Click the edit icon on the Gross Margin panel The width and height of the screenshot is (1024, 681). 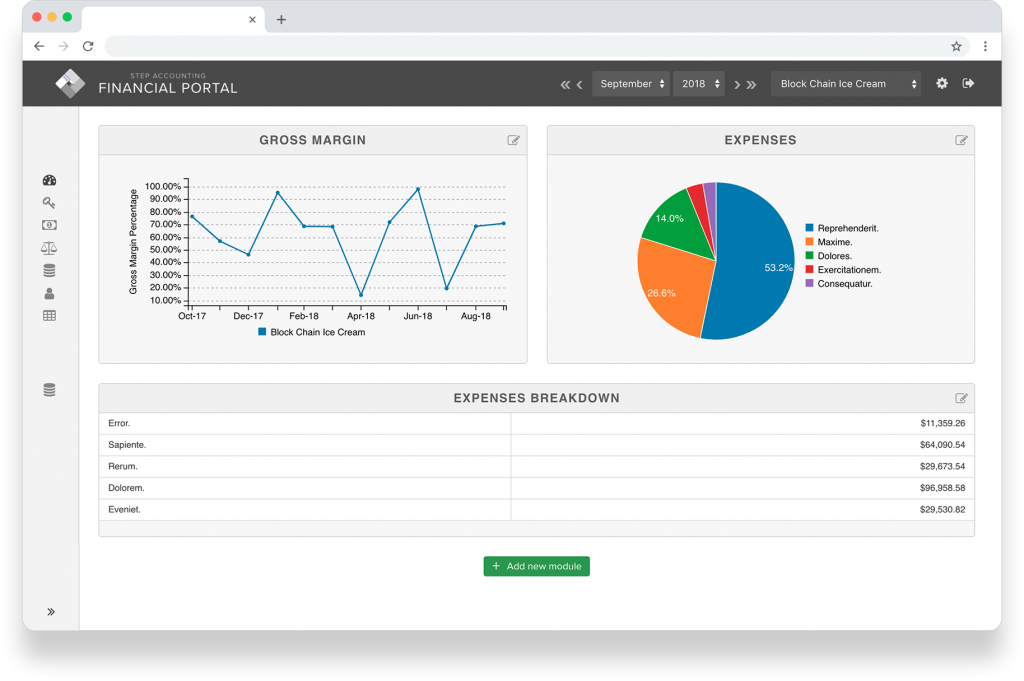coord(514,140)
